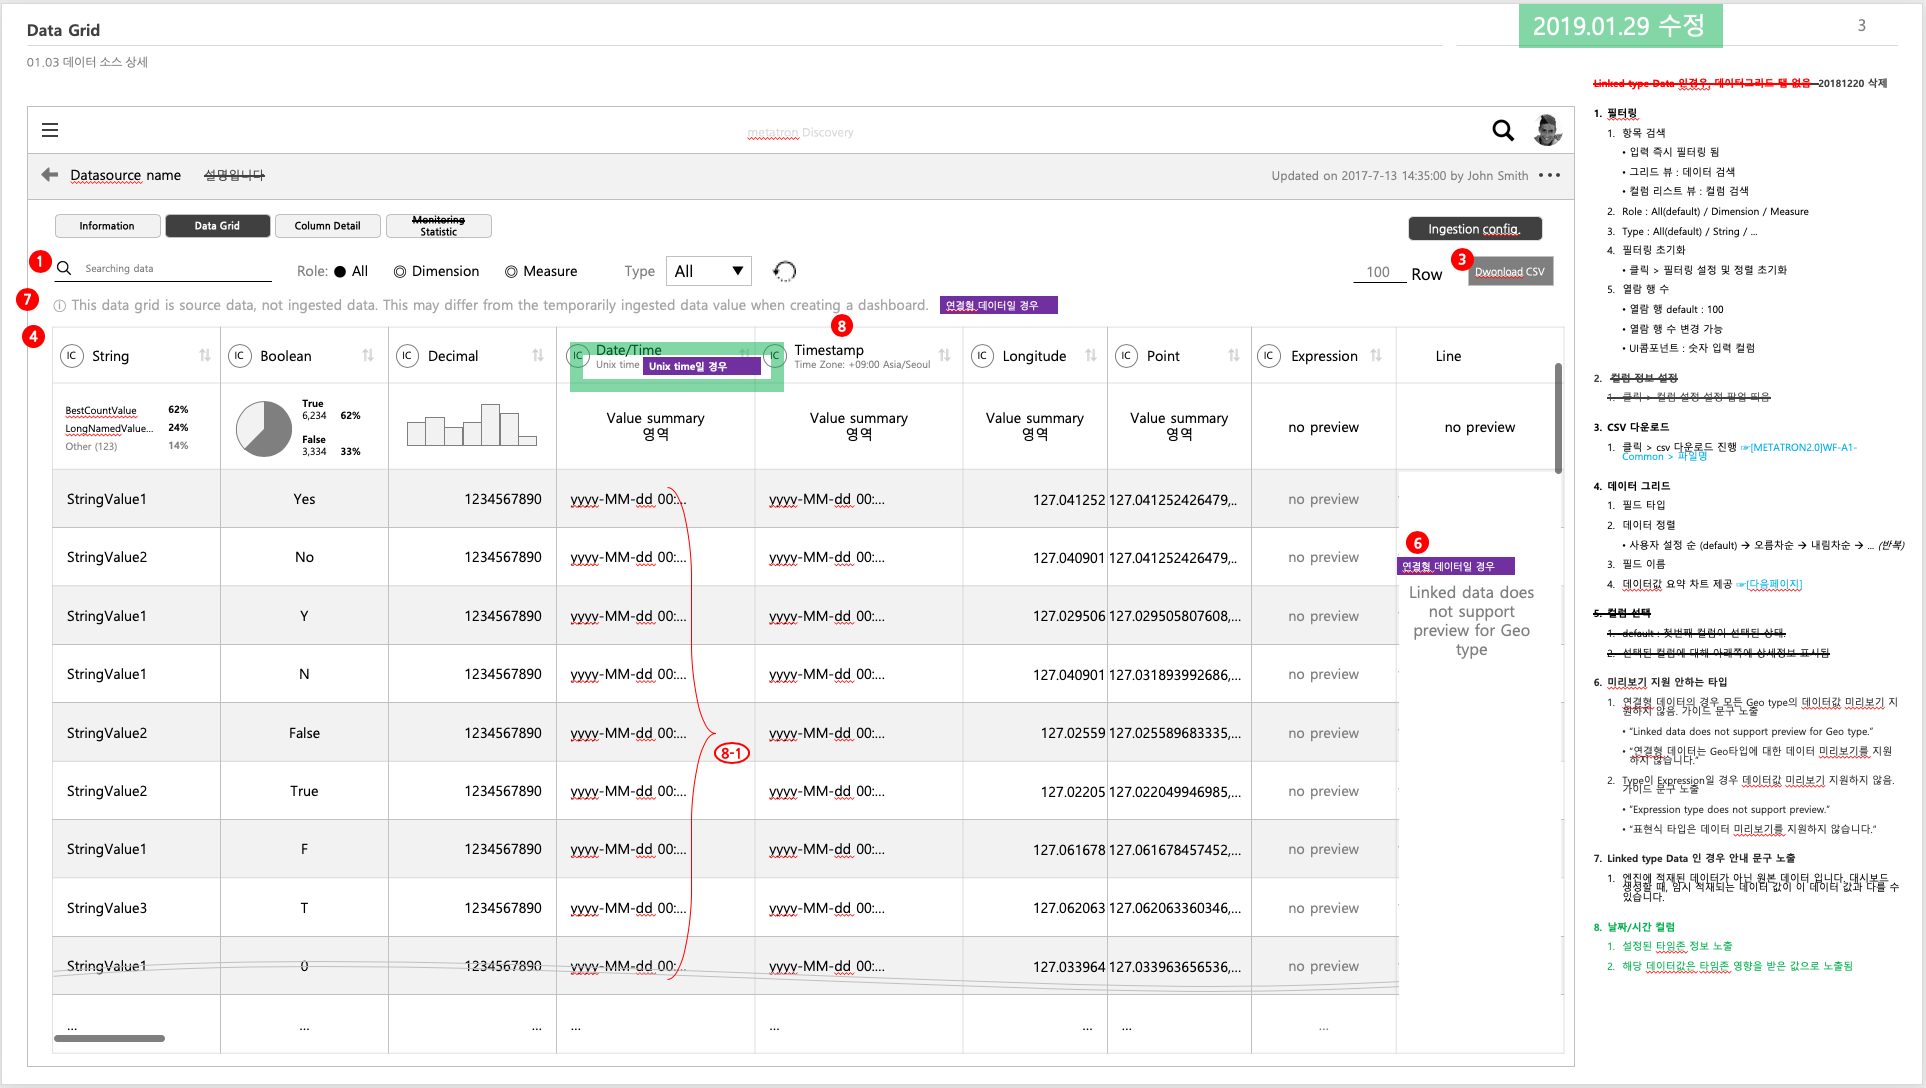The width and height of the screenshot is (1926, 1088).
Task: Sort the Longitude column
Action: [1091, 356]
